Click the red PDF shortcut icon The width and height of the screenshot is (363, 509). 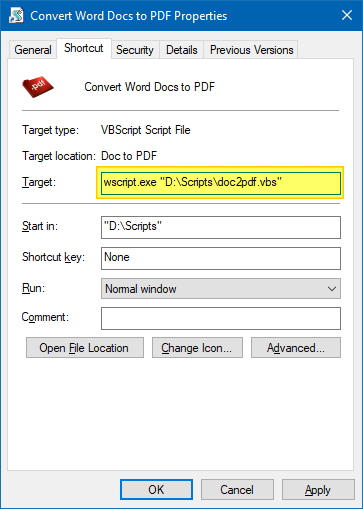tap(38, 87)
